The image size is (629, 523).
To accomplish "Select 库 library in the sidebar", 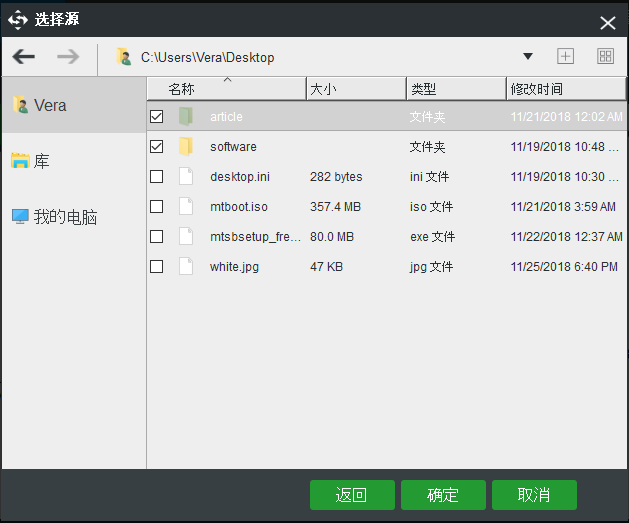I will coord(74,161).
